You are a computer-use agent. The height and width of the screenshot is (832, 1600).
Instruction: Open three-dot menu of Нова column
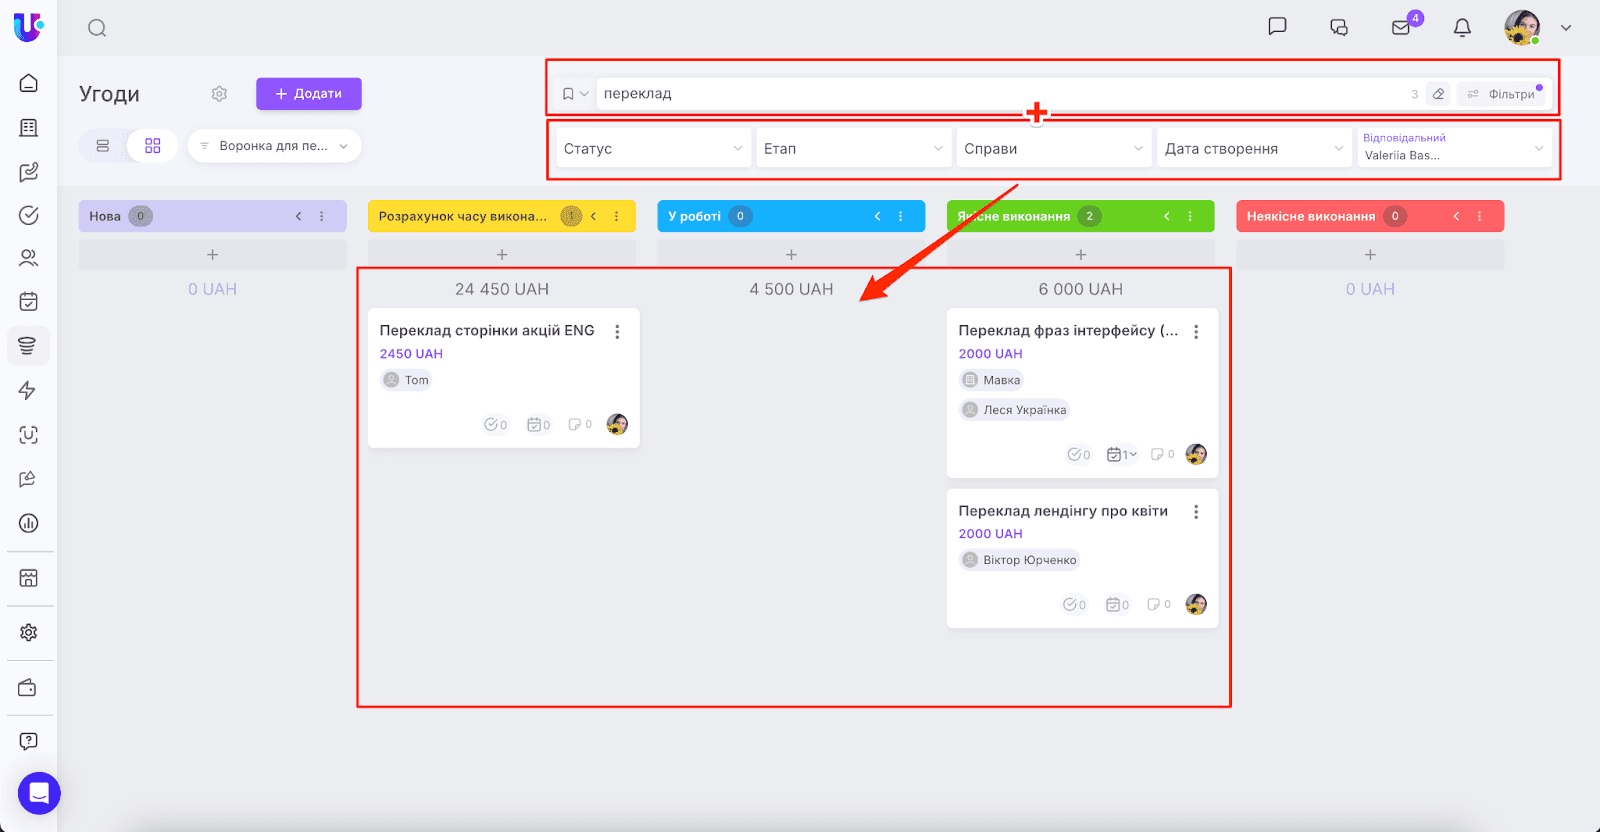(322, 216)
